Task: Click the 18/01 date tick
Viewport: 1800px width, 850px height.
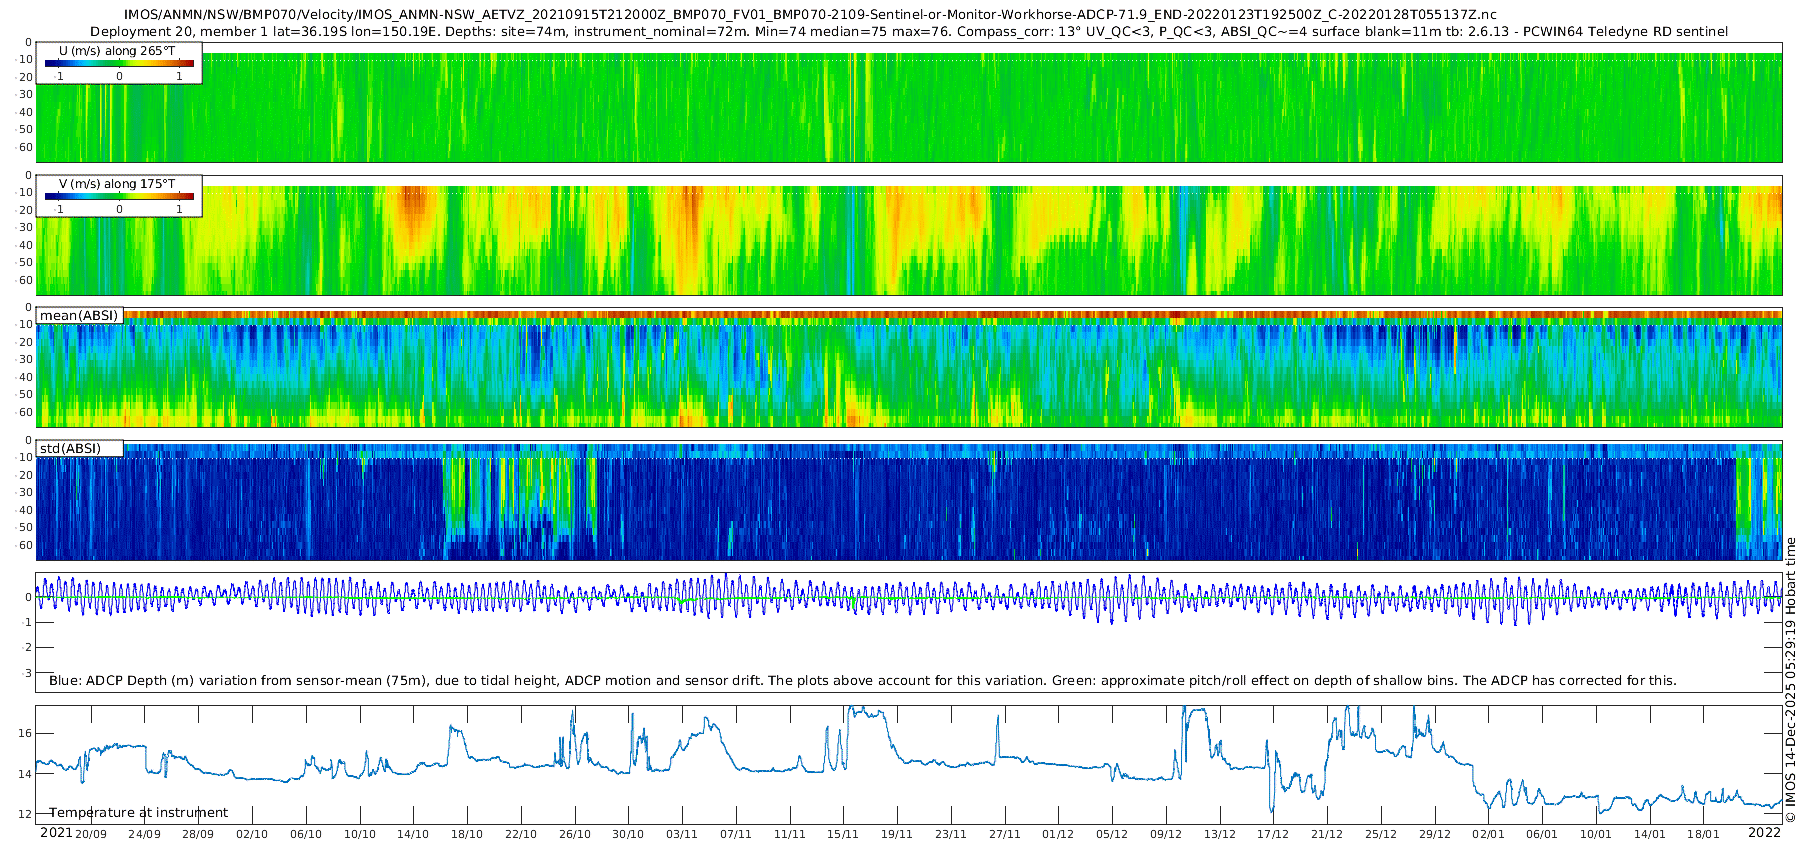Action: [1703, 834]
